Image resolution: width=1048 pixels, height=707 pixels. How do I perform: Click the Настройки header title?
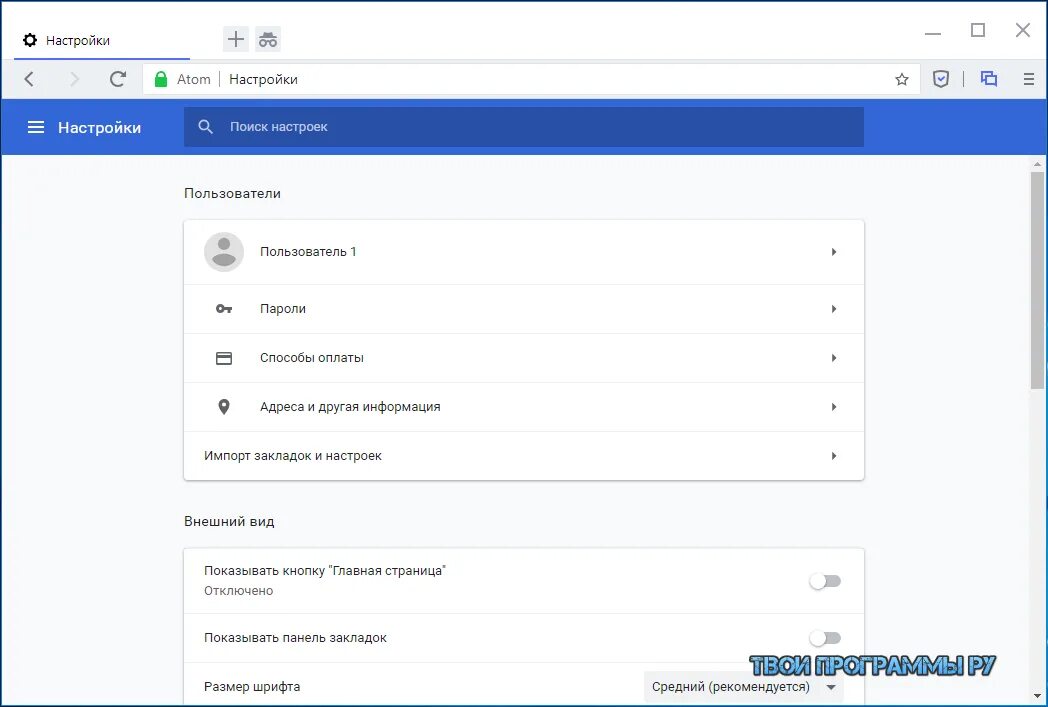(100, 128)
